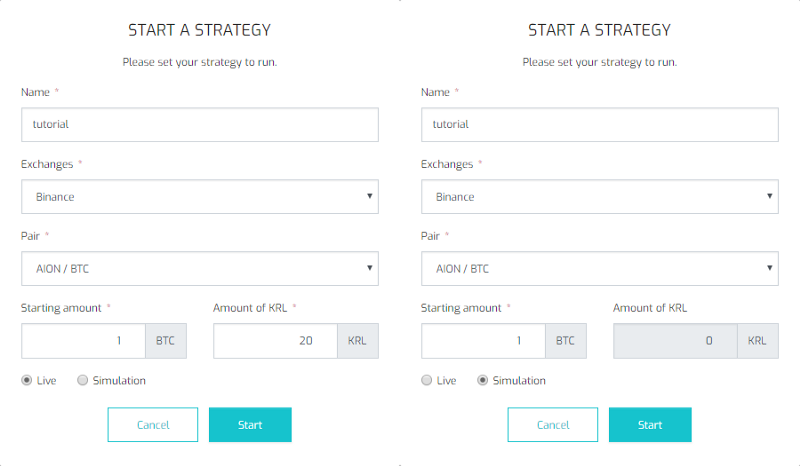Open AION / BTC pair dropdown in right form
The height and width of the screenshot is (466, 800).
(x=600, y=268)
